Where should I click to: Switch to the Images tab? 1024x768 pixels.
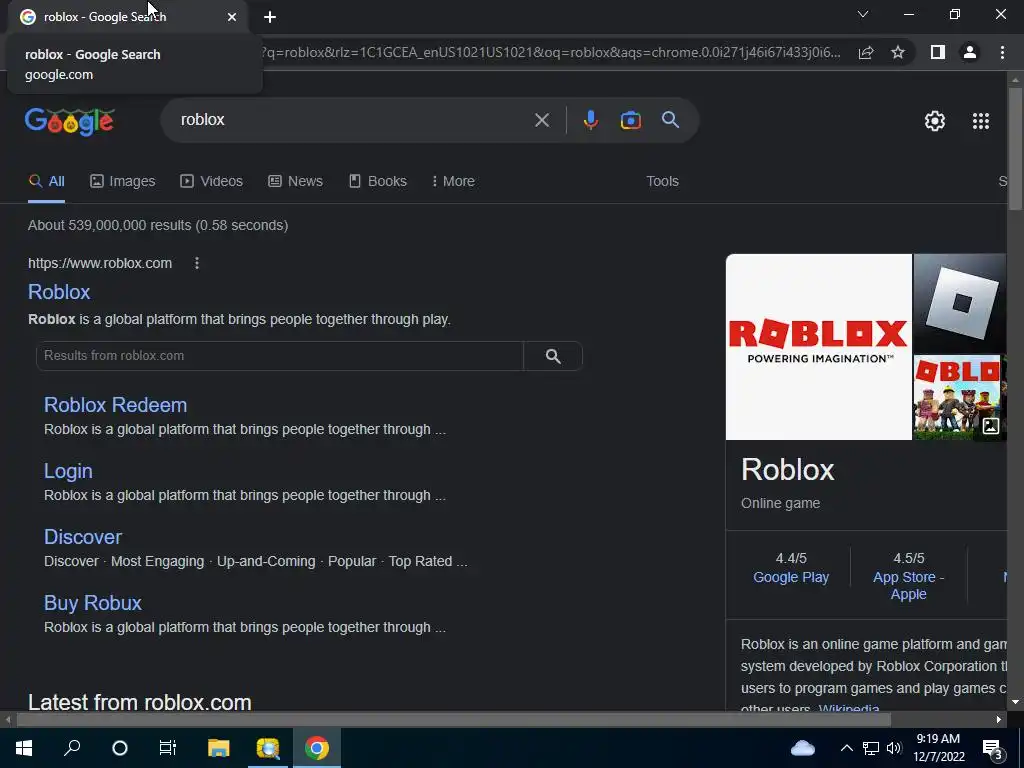(123, 182)
